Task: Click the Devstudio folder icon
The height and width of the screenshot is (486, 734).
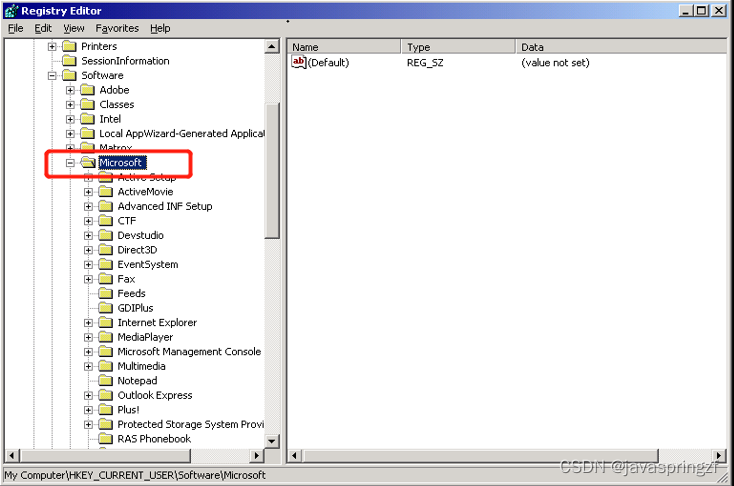Action: pos(106,235)
